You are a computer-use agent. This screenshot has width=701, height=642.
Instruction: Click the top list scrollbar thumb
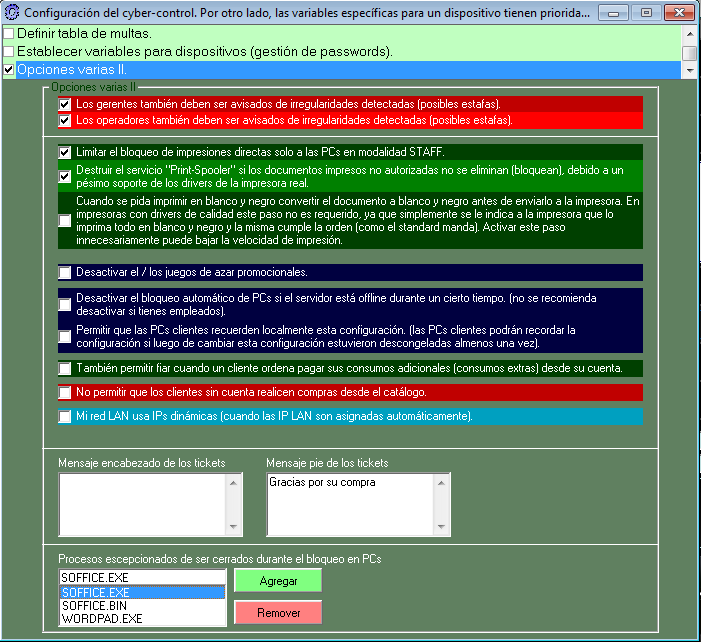click(690, 53)
